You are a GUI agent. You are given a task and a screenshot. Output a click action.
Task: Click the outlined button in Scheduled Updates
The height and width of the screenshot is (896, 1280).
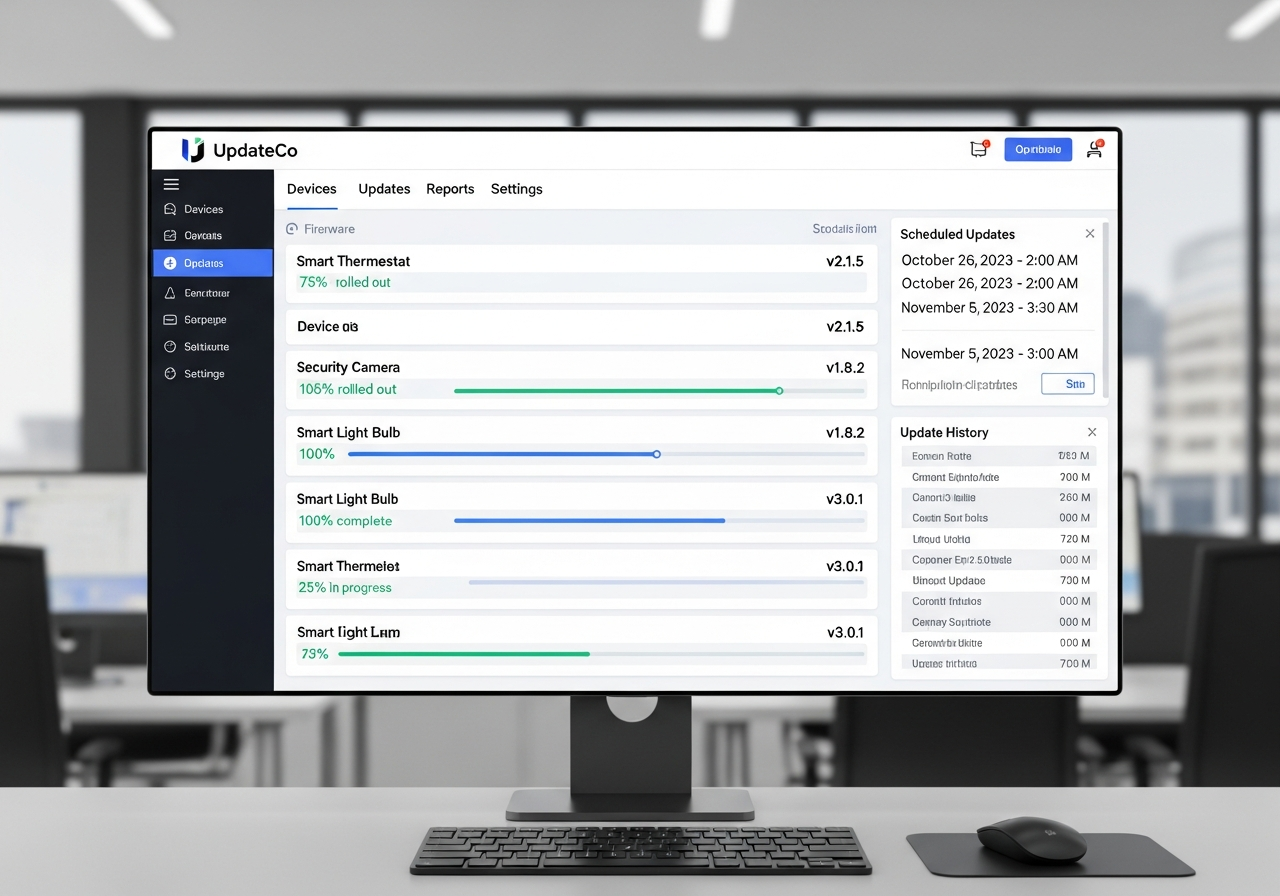[x=1068, y=384]
